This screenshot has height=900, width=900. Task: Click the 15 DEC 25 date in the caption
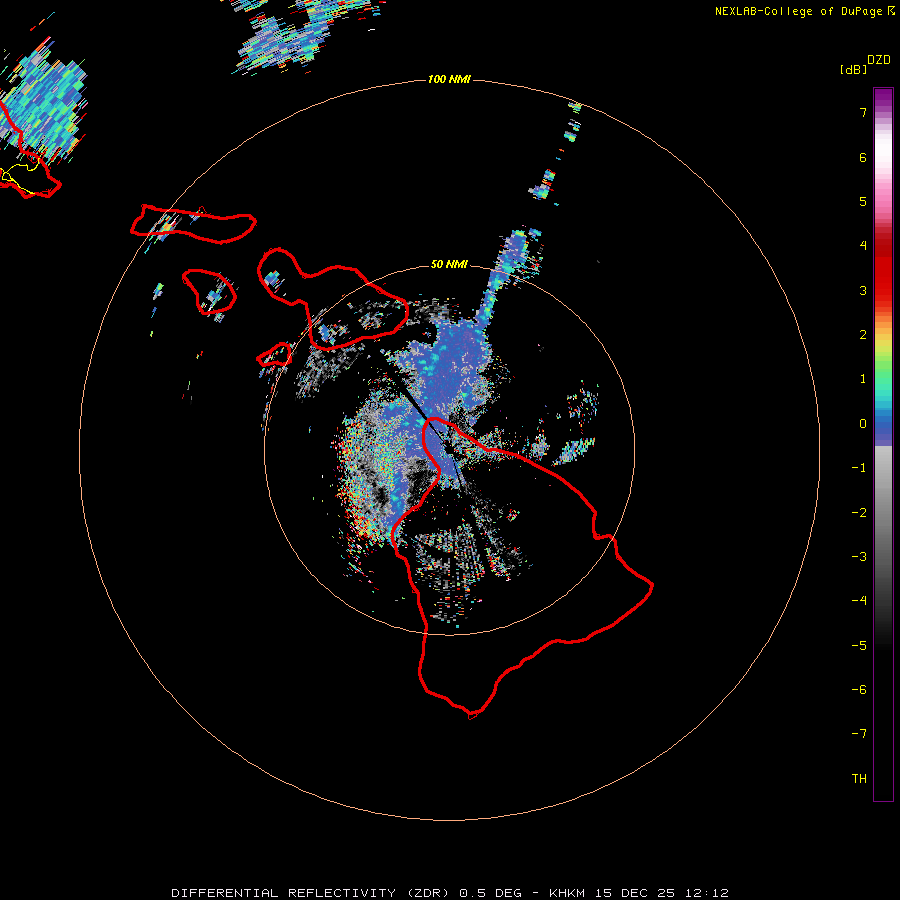pyautogui.click(x=635, y=893)
